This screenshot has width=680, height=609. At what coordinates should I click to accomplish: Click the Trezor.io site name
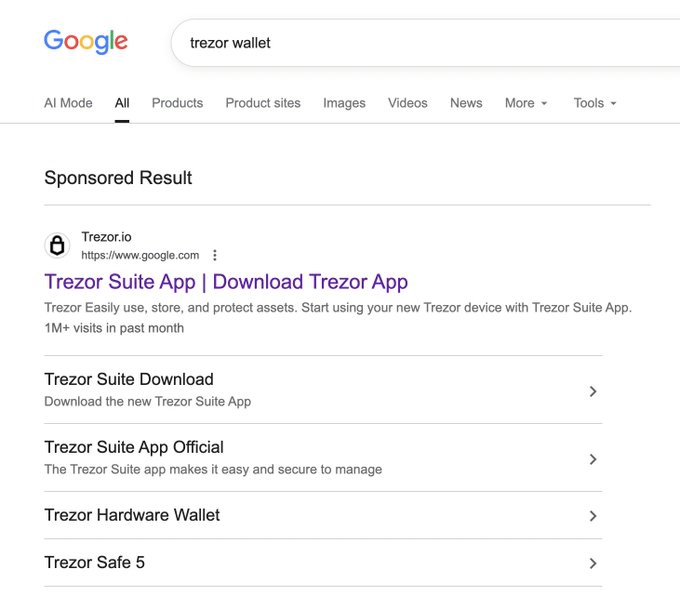point(106,237)
